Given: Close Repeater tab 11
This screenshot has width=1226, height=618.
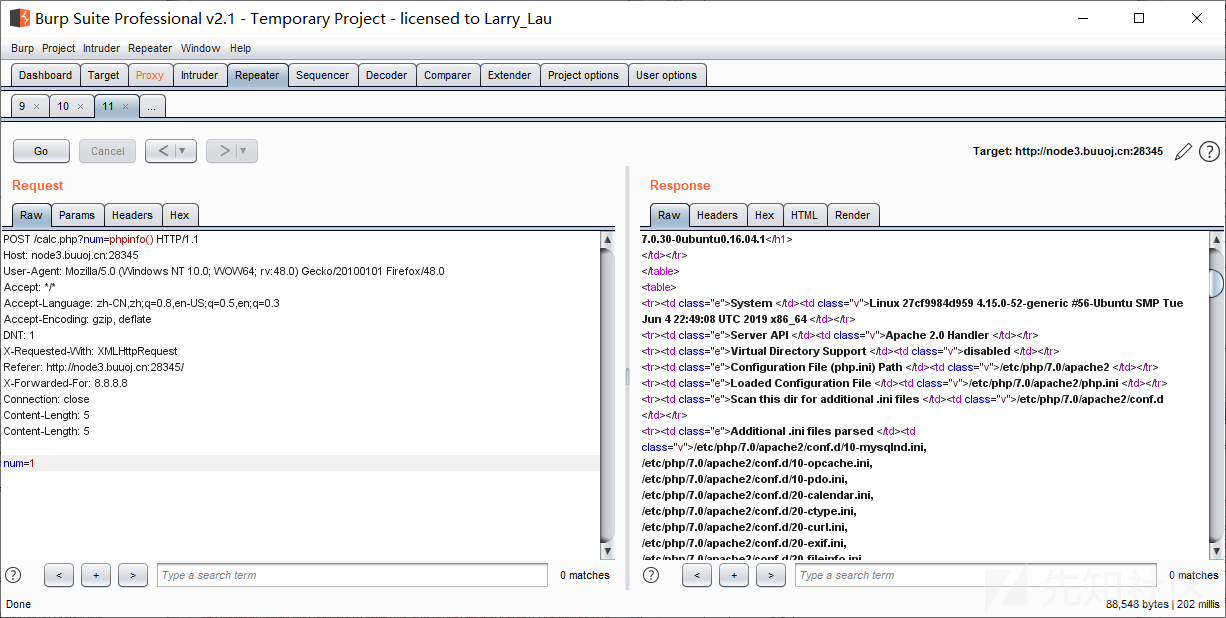Looking at the screenshot, I should (x=125, y=106).
